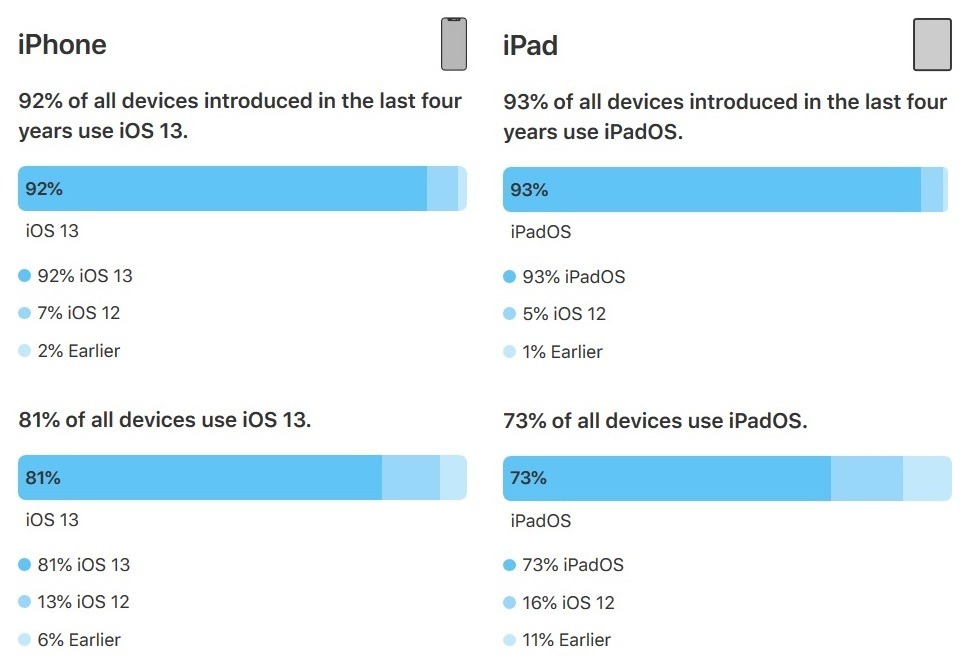Screen dimensions: 973x665
Task: Click the 93% iPadOS bar segment
Action: (711, 190)
